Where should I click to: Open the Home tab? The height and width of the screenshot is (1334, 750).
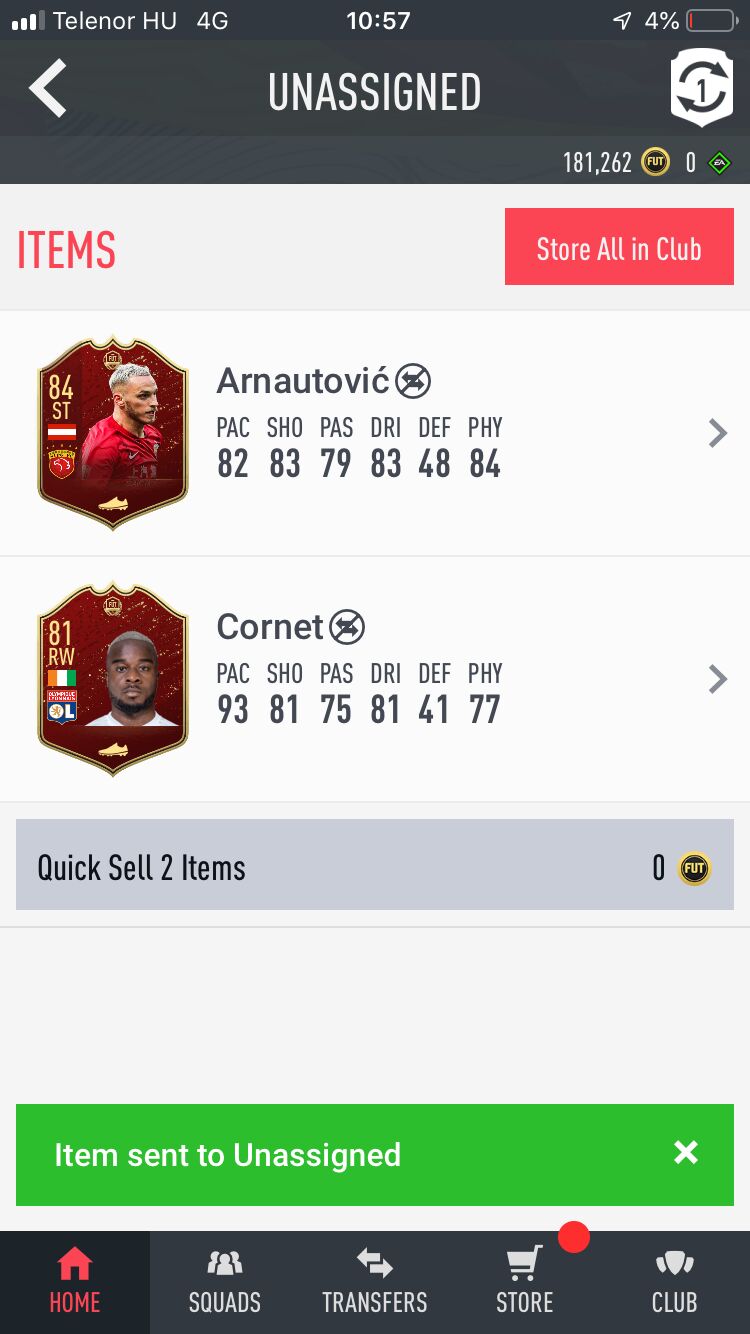(75, 1282)
